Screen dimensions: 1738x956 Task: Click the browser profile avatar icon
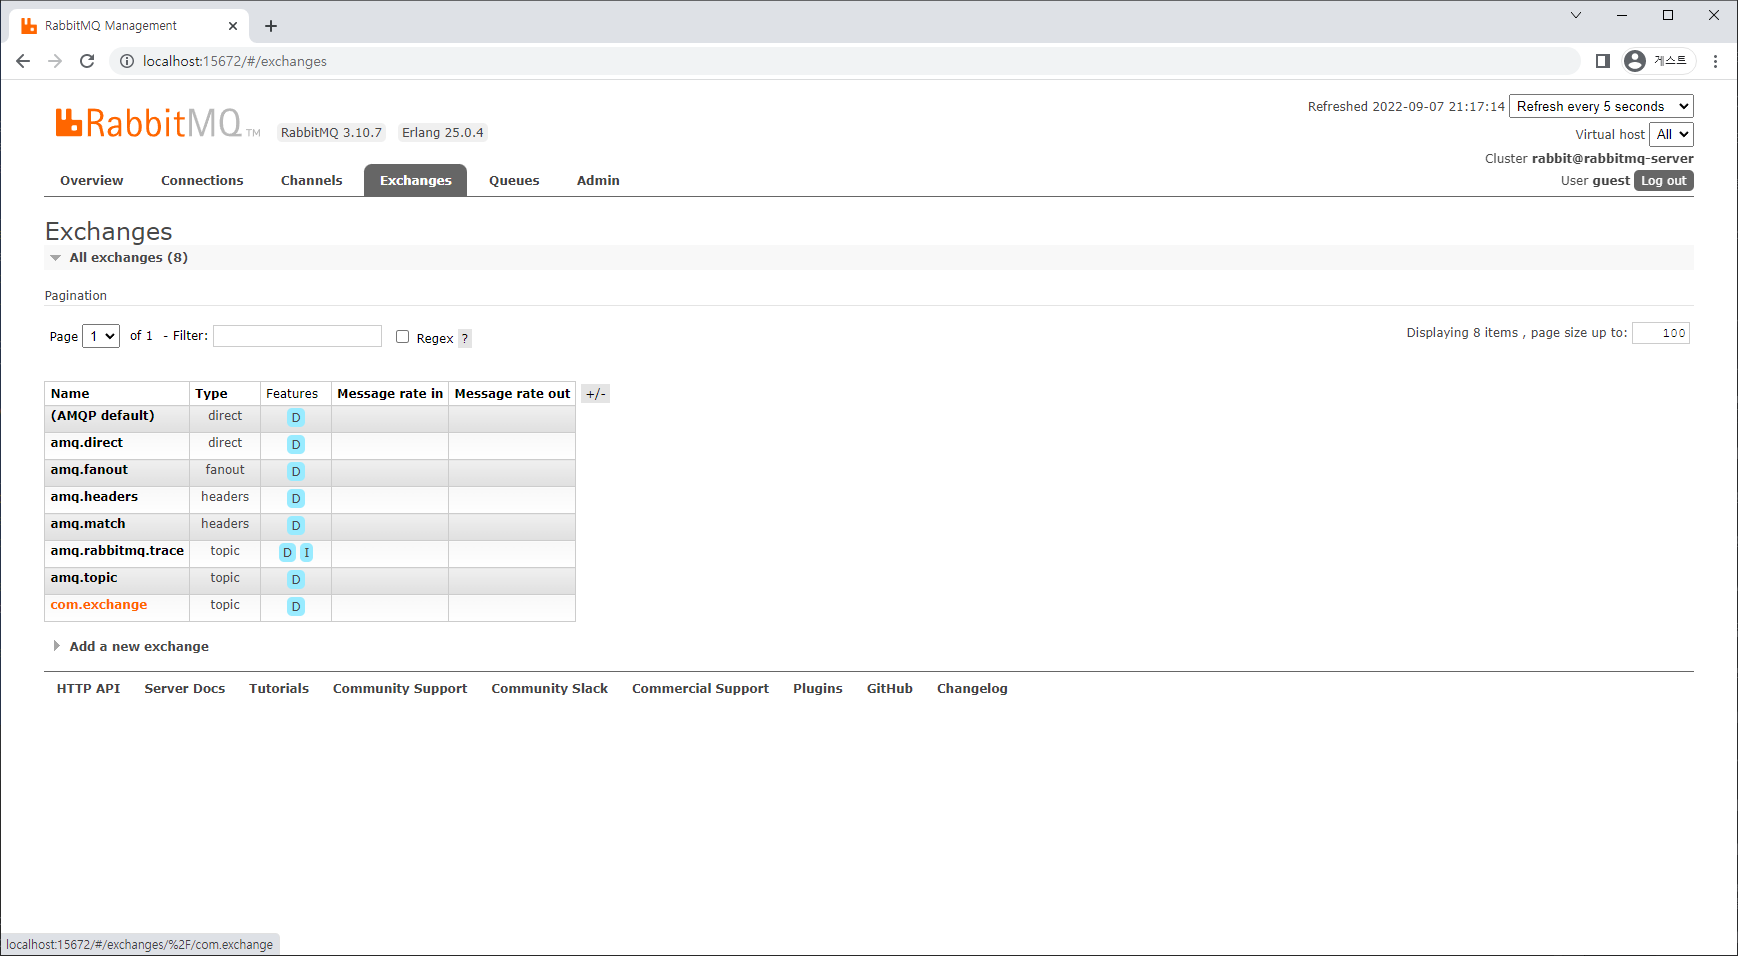click(1634, 61)
